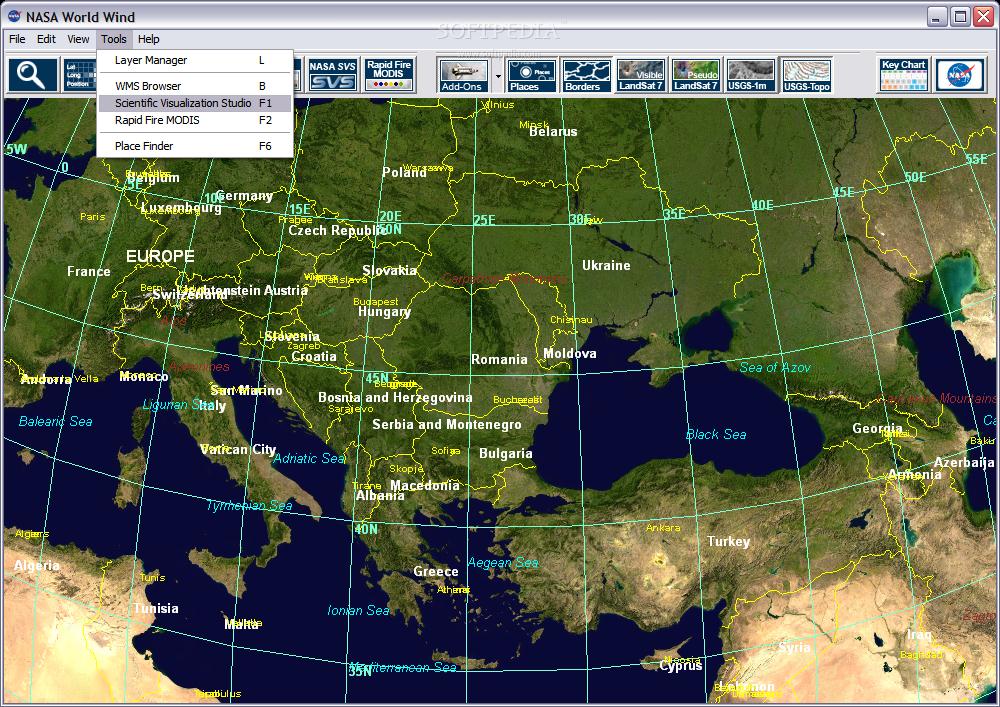Click the NASA logo toolbar button
1000x707 pixels.
click(958, 75)
